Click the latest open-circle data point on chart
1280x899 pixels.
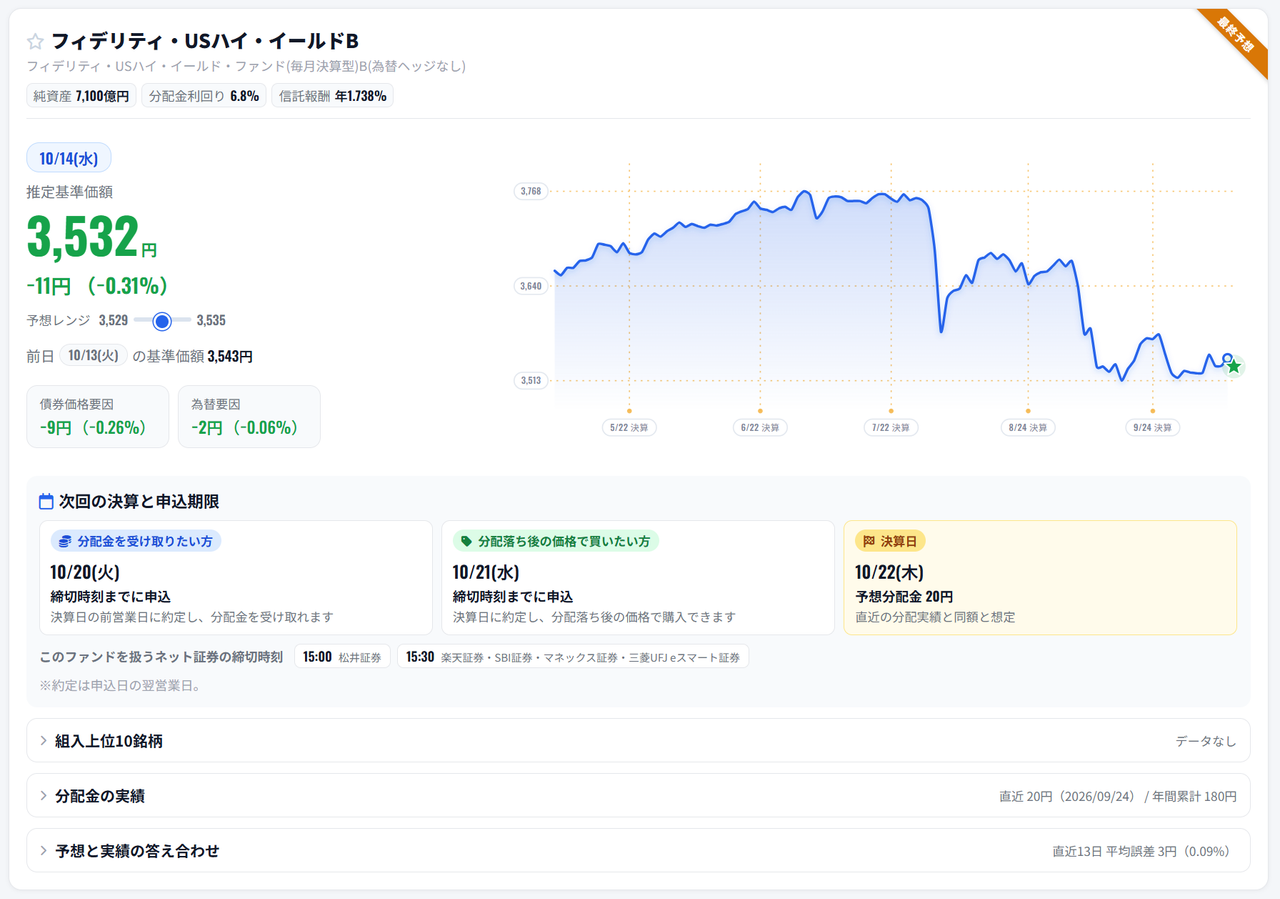click(1227, 358)
